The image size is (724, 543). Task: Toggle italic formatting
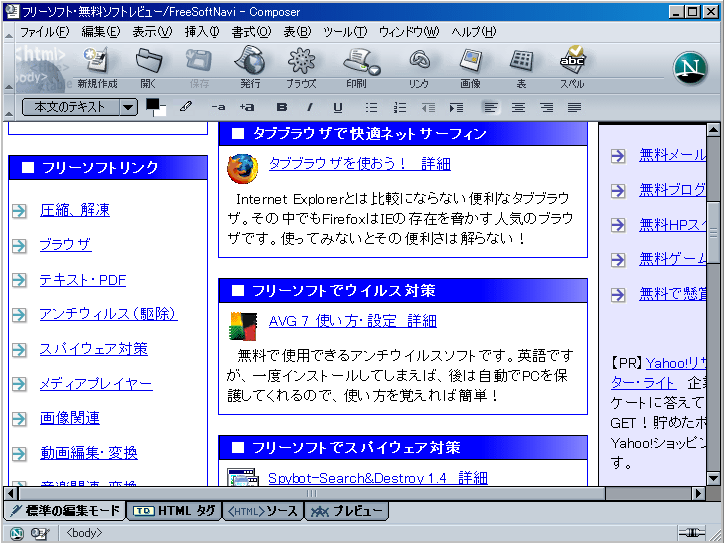pyautogui.click(x=309, y=107)
